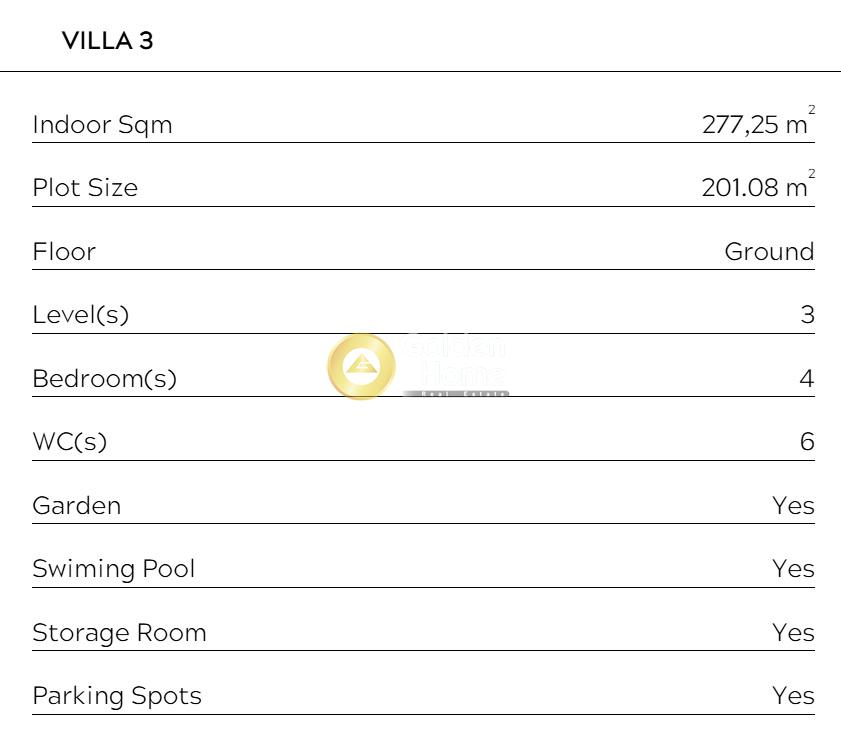Click the Swiming Pool label
The image size is (841, 736).
114,569
